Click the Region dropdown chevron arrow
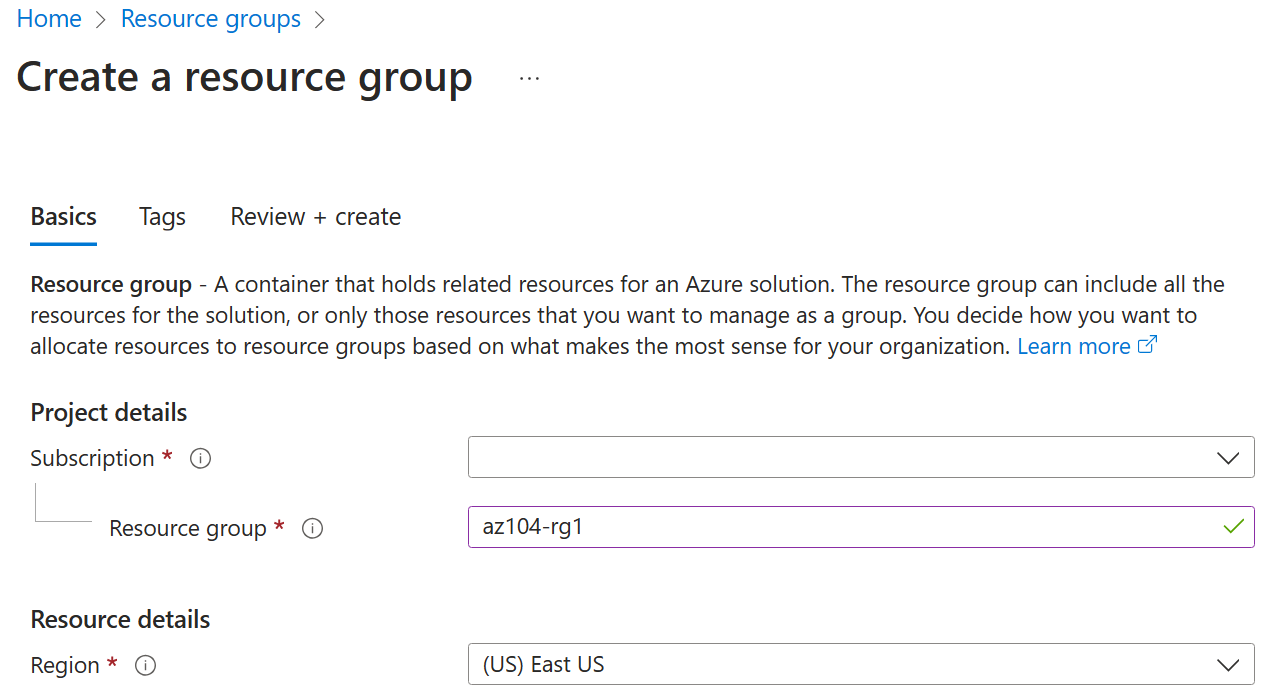 (1228, 664)
